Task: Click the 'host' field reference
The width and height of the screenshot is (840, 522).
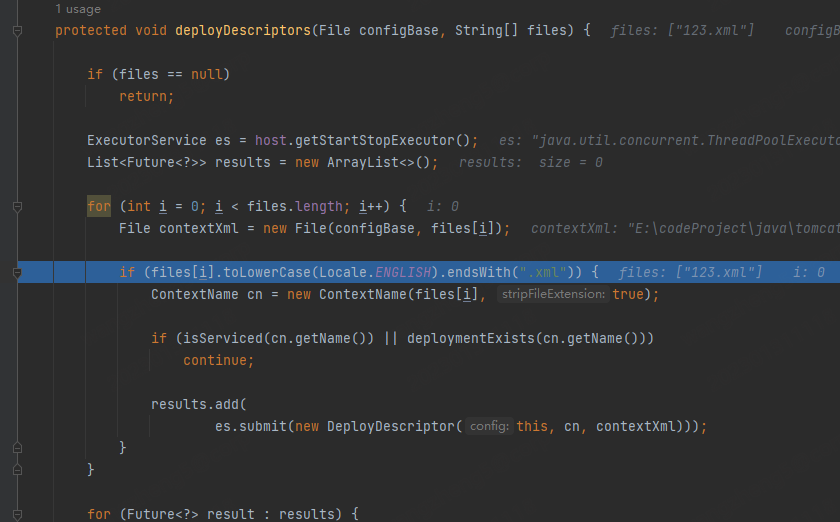Action: click(271, 140)
